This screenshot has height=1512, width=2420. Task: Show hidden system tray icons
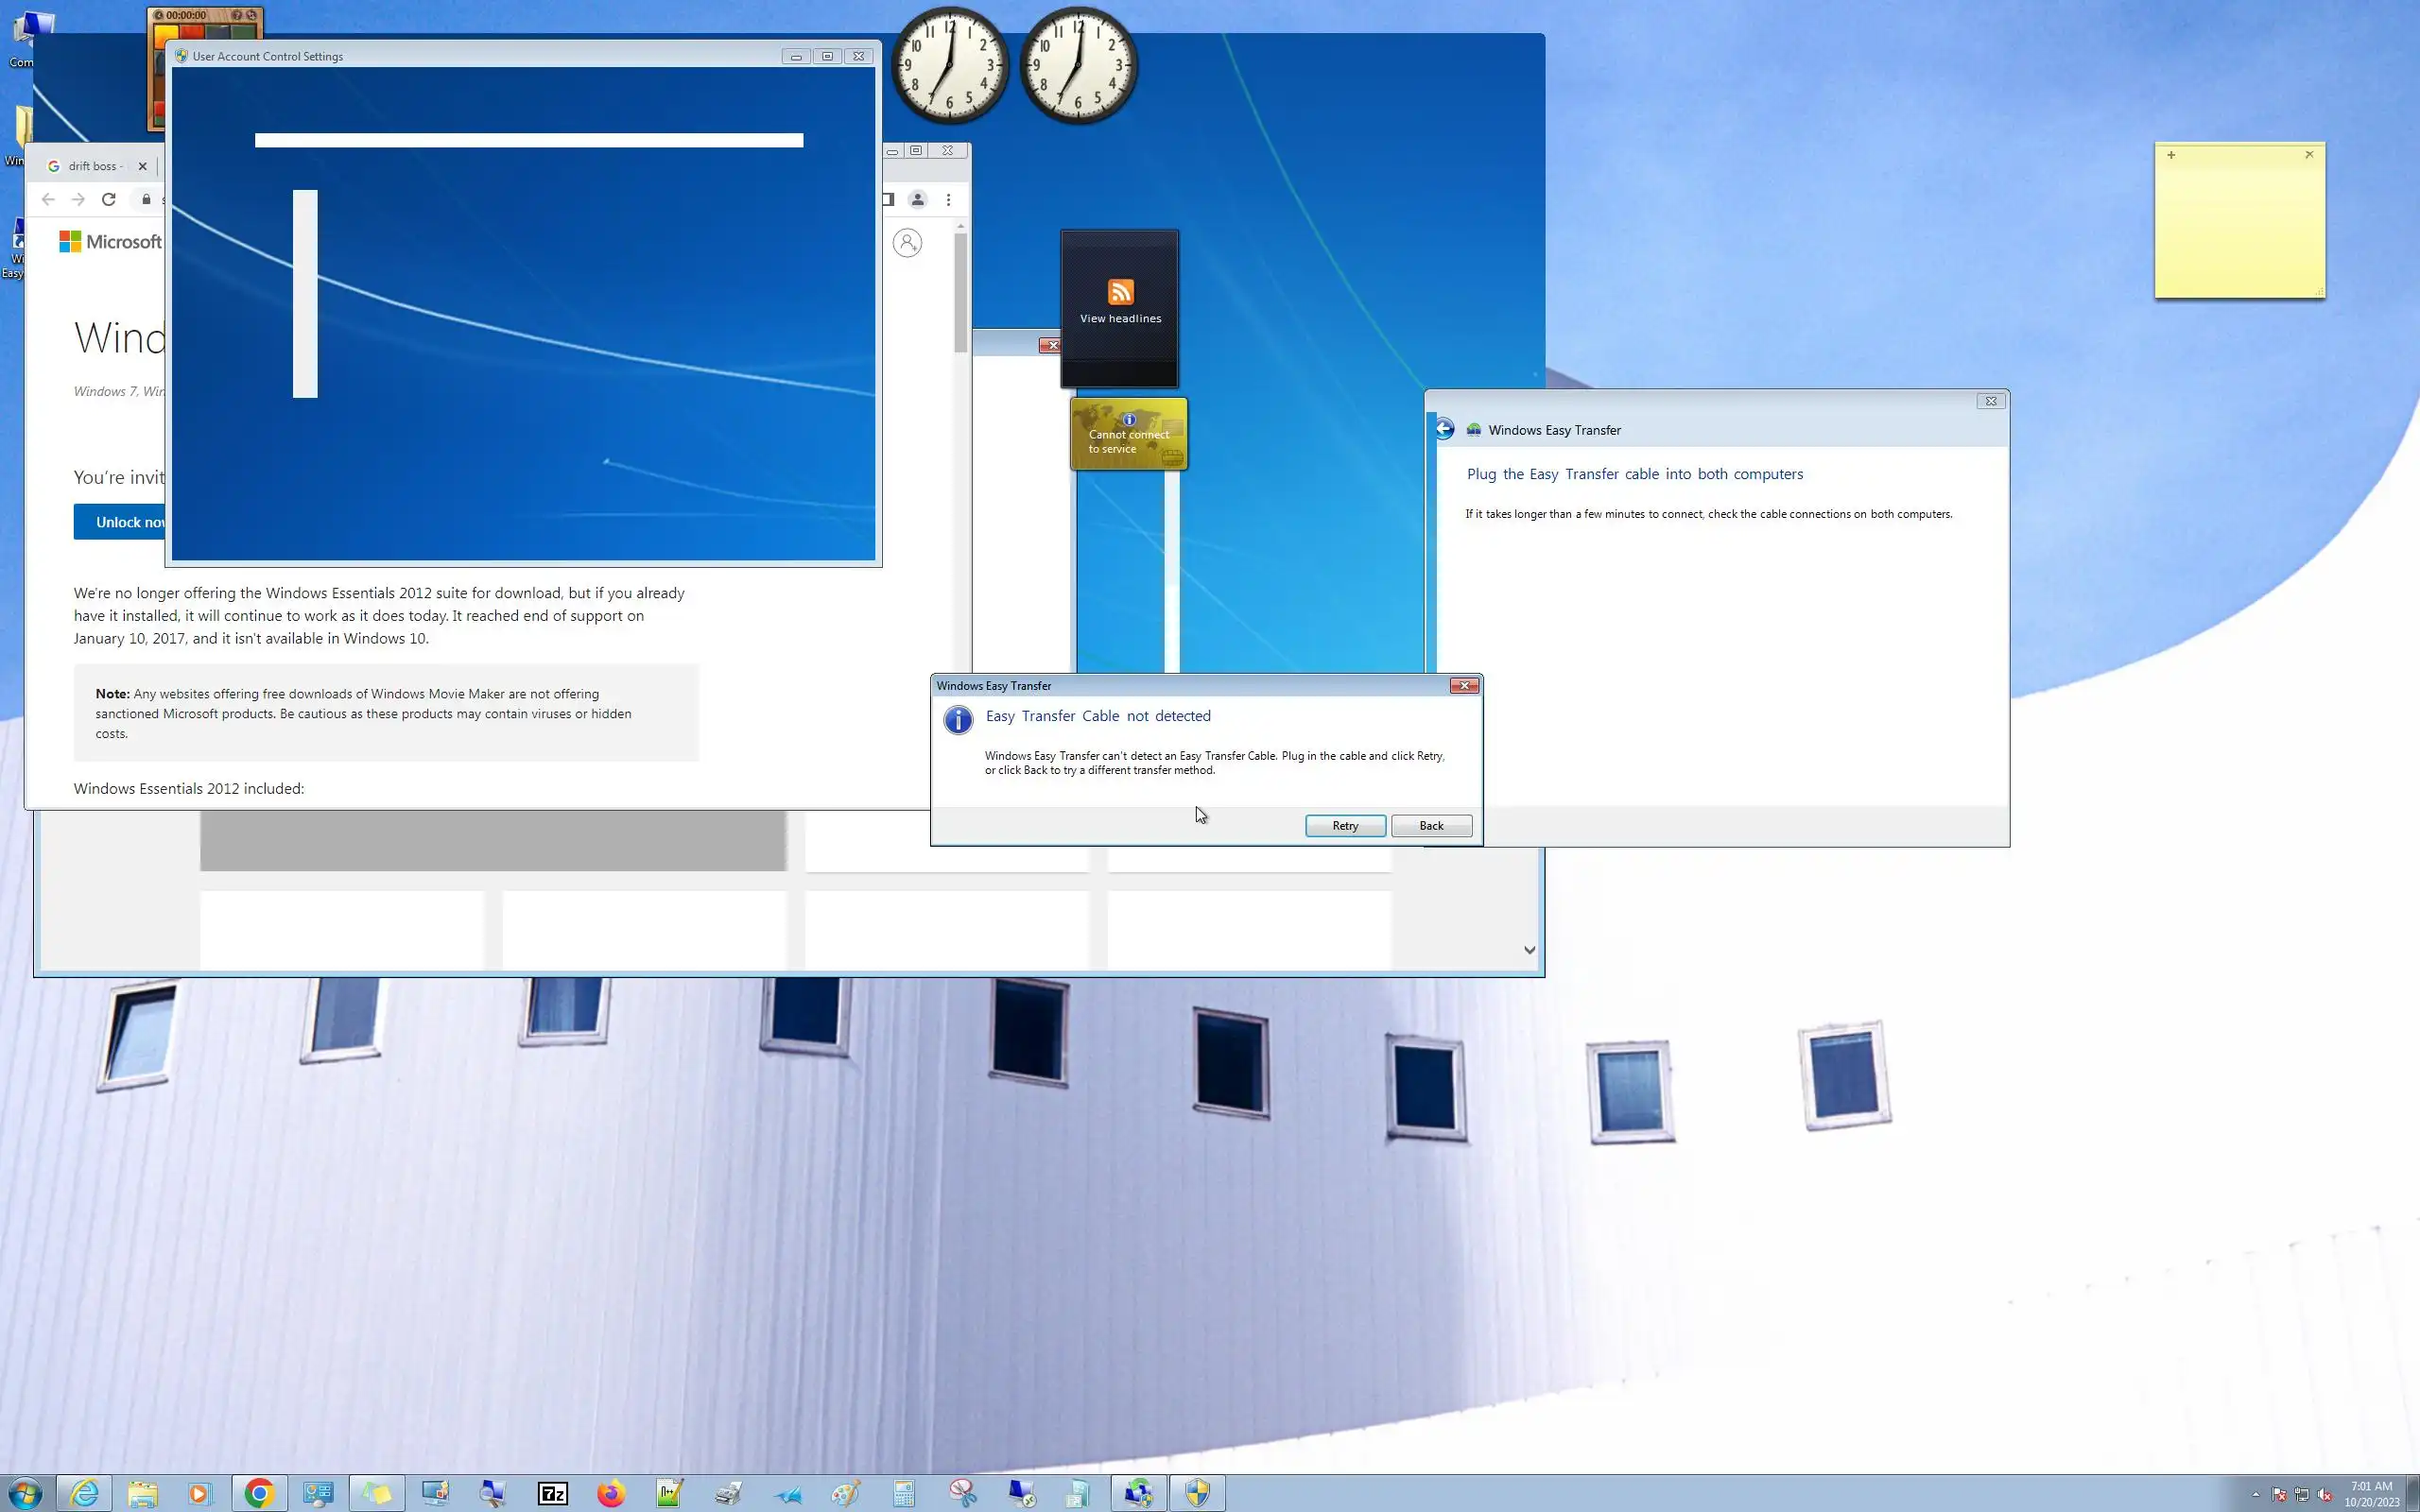pyautogui.click(x=2255, y=1494)
